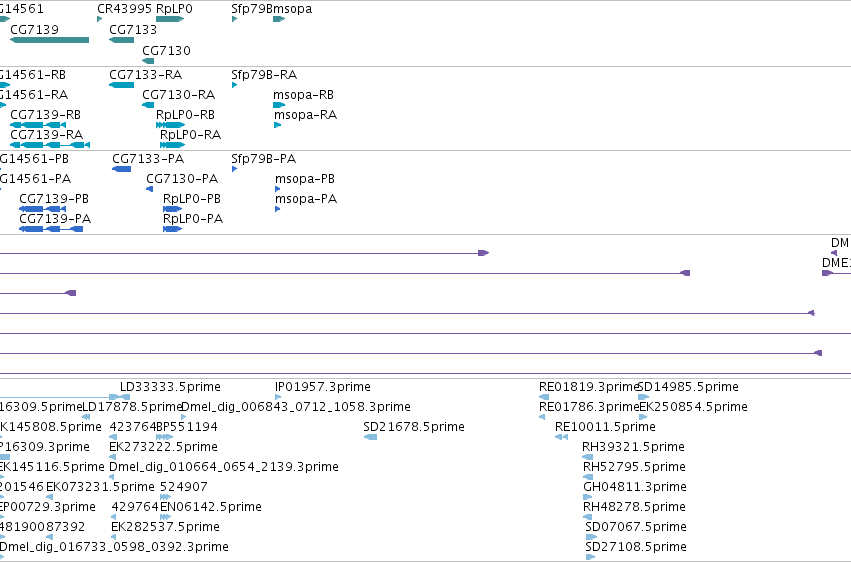851x562 pixels.
Task: Click Dmel_dig_016733_0598_0392.3prime feature
Action: (x=2, y=557)
